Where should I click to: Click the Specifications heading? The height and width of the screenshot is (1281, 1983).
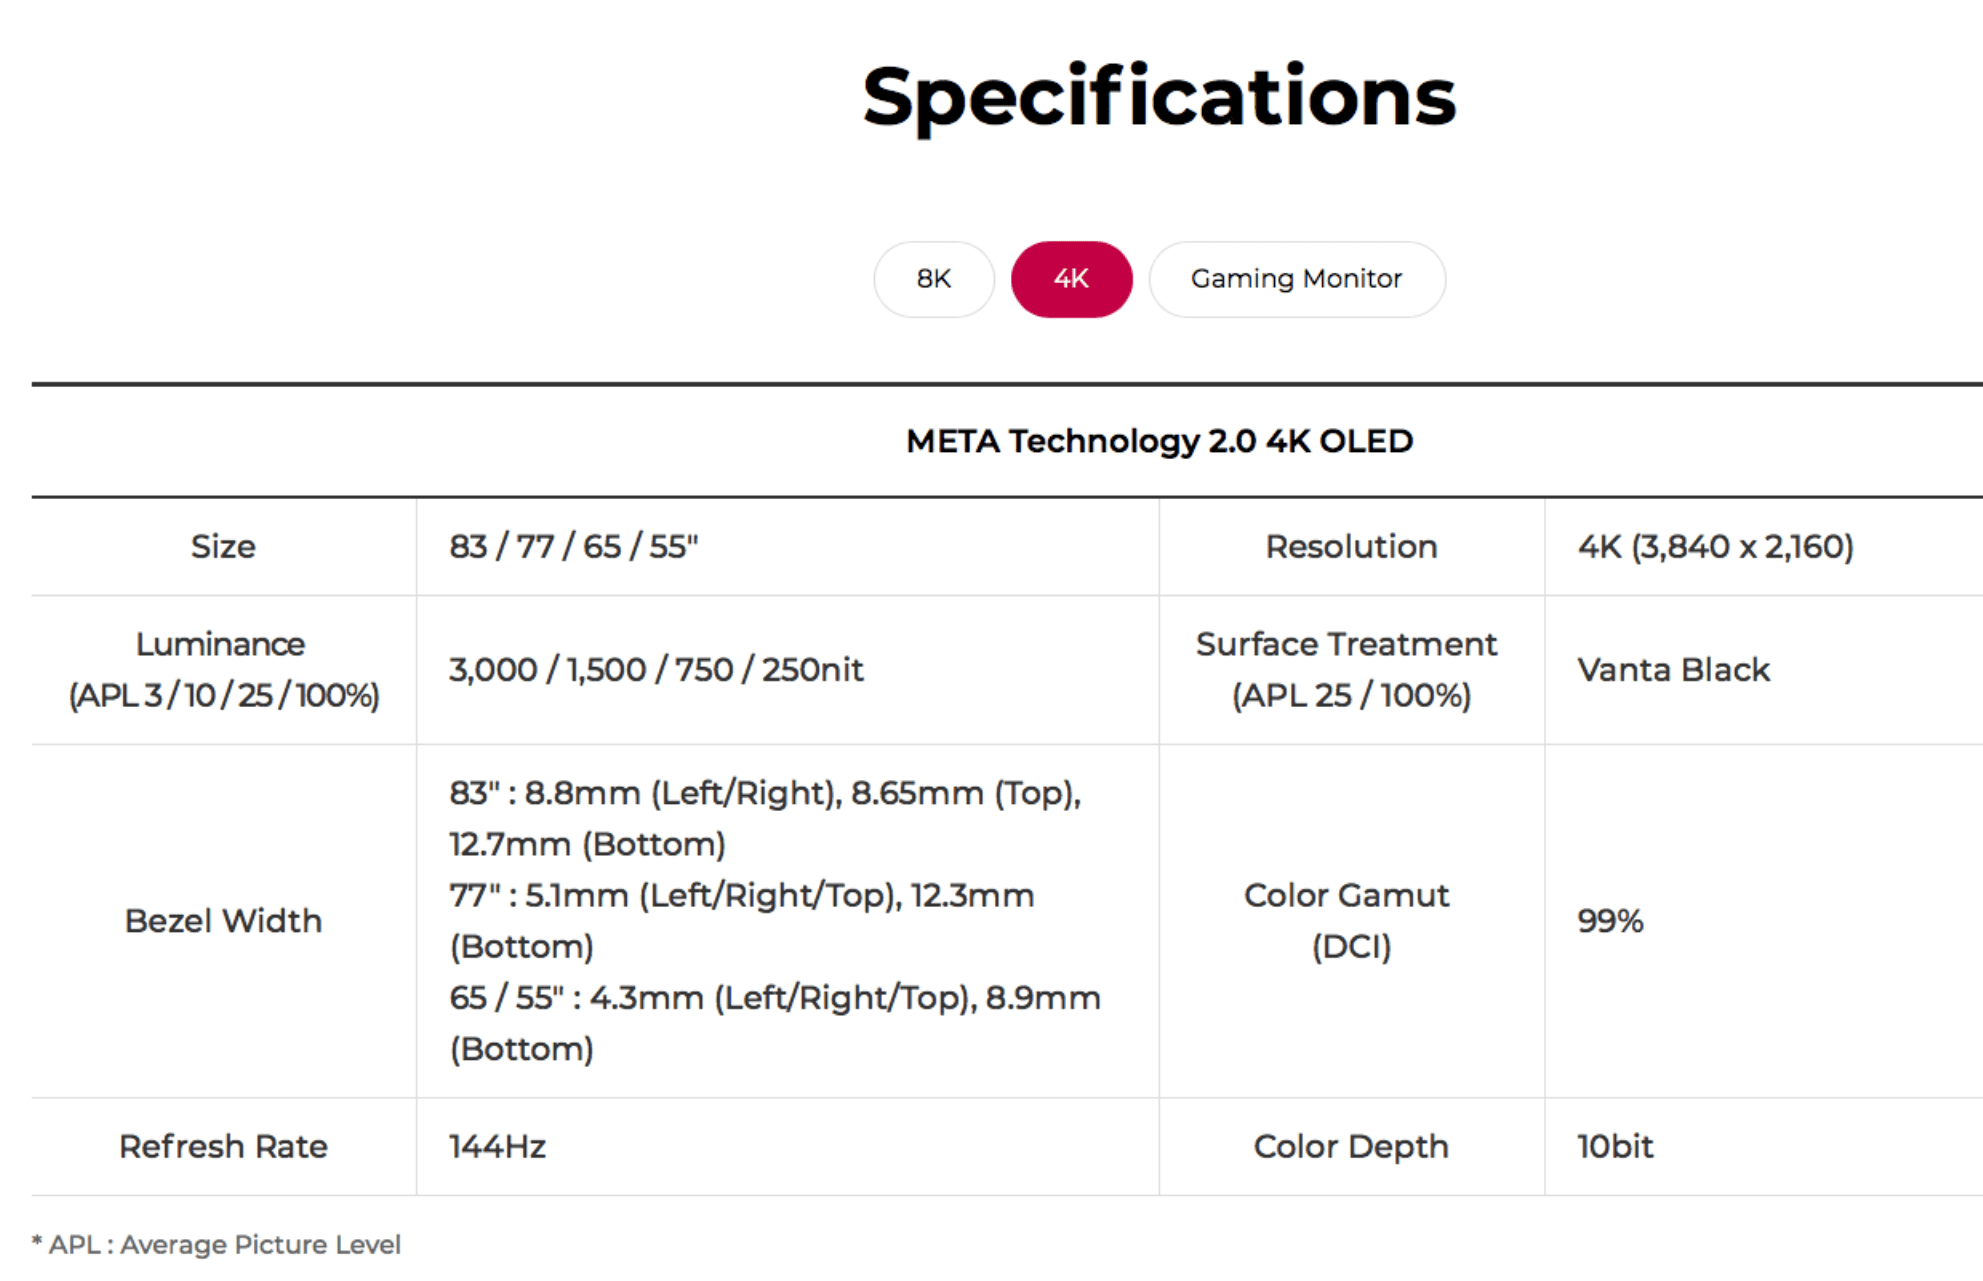pos(1159,97)
